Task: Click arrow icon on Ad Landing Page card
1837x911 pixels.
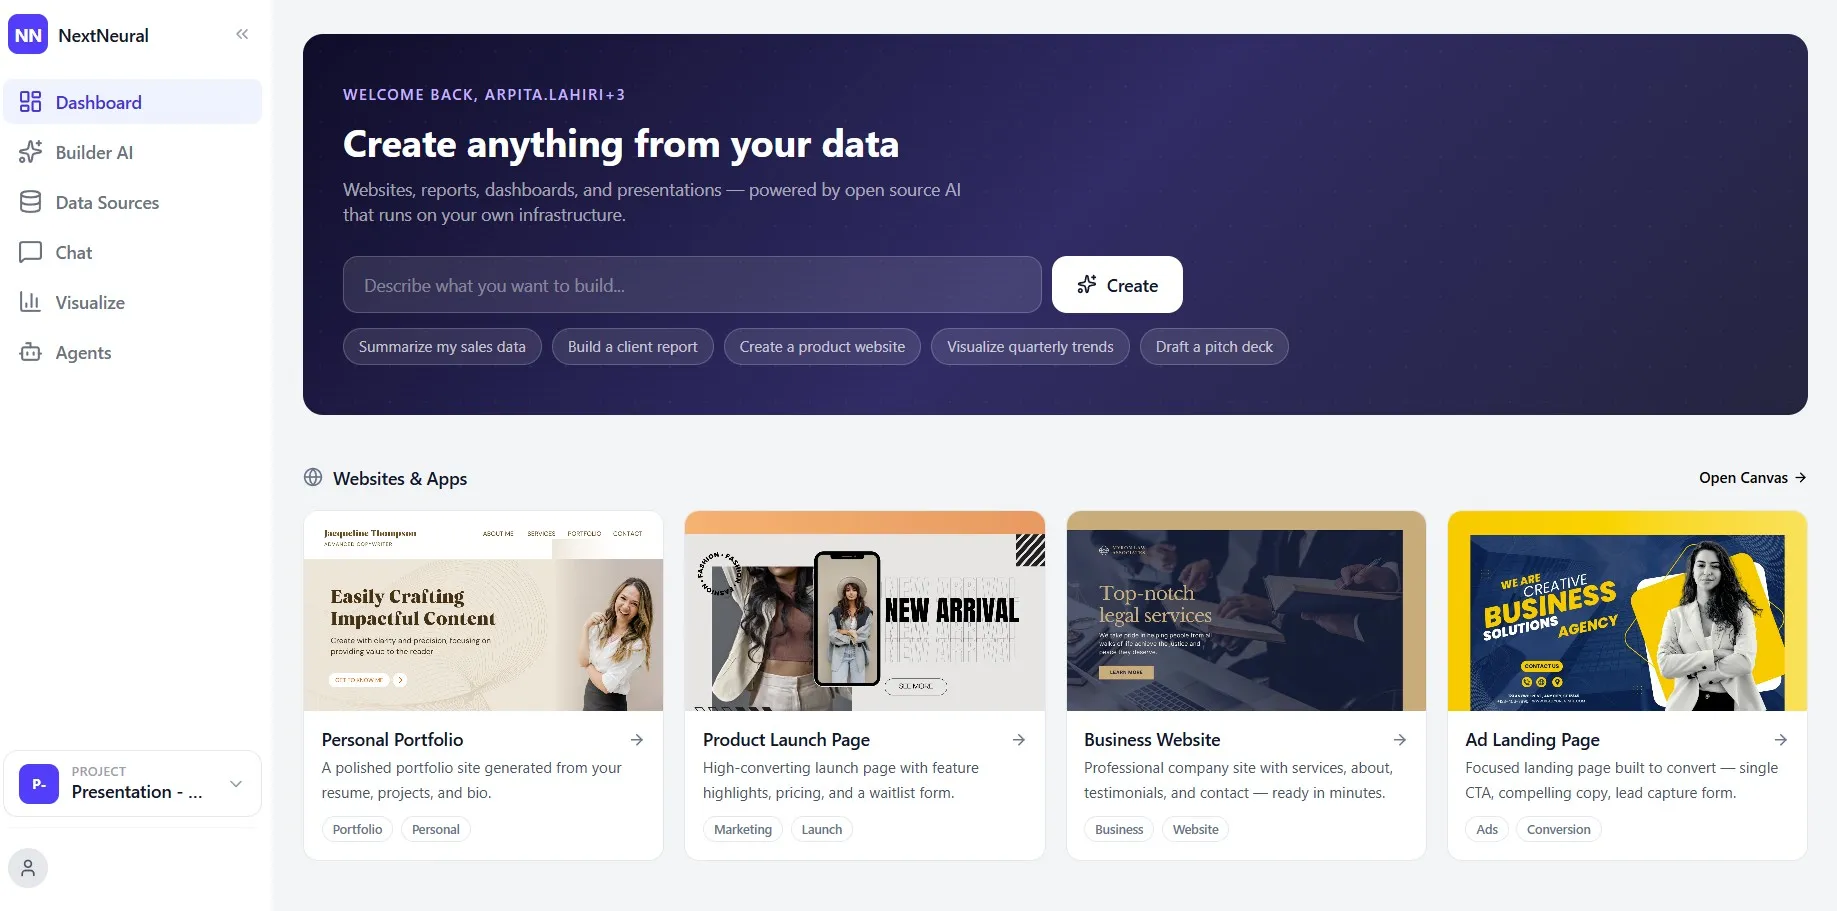Action: [1781, 740]
